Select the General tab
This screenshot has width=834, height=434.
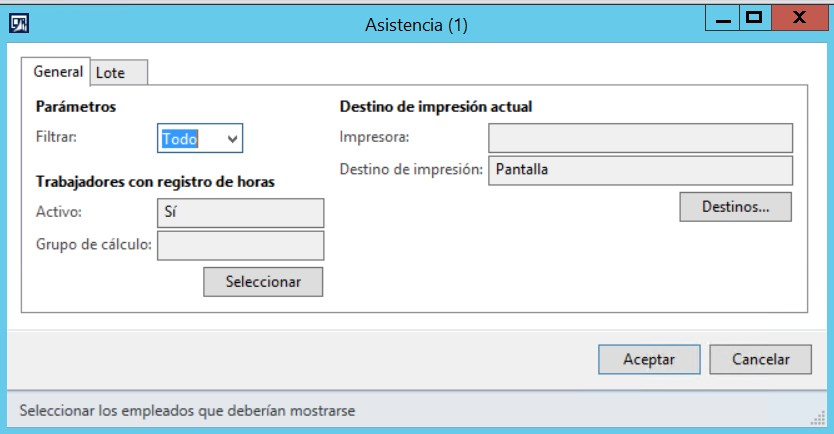click(56, 71)
